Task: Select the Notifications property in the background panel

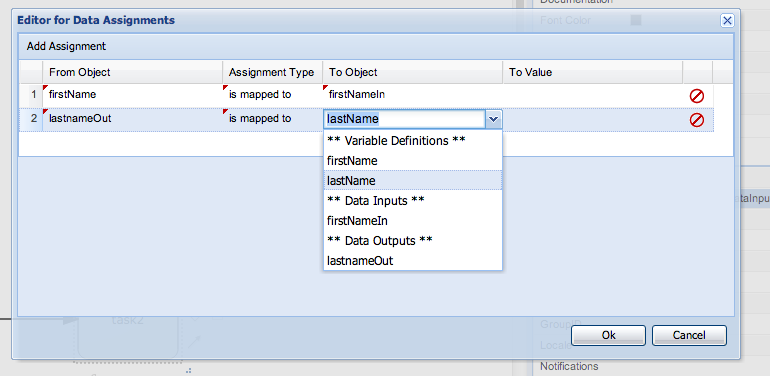Action: pyautogui.click(x=569, y=366)
